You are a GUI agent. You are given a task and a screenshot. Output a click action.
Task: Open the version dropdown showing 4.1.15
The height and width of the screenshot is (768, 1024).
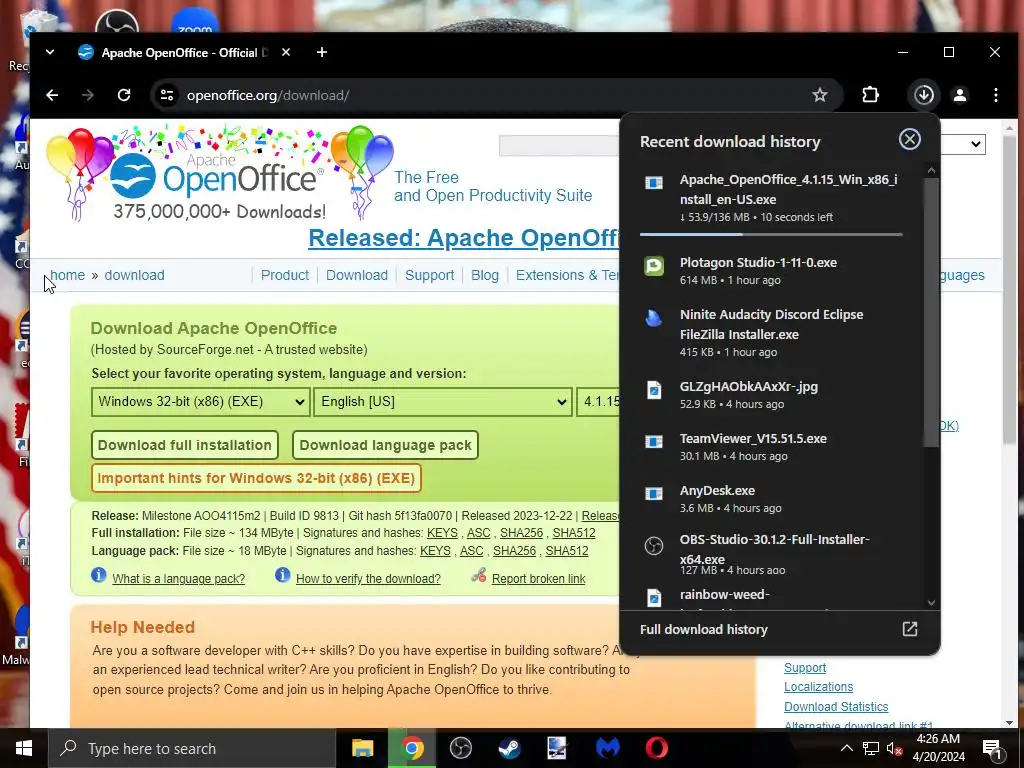[598, 402]
